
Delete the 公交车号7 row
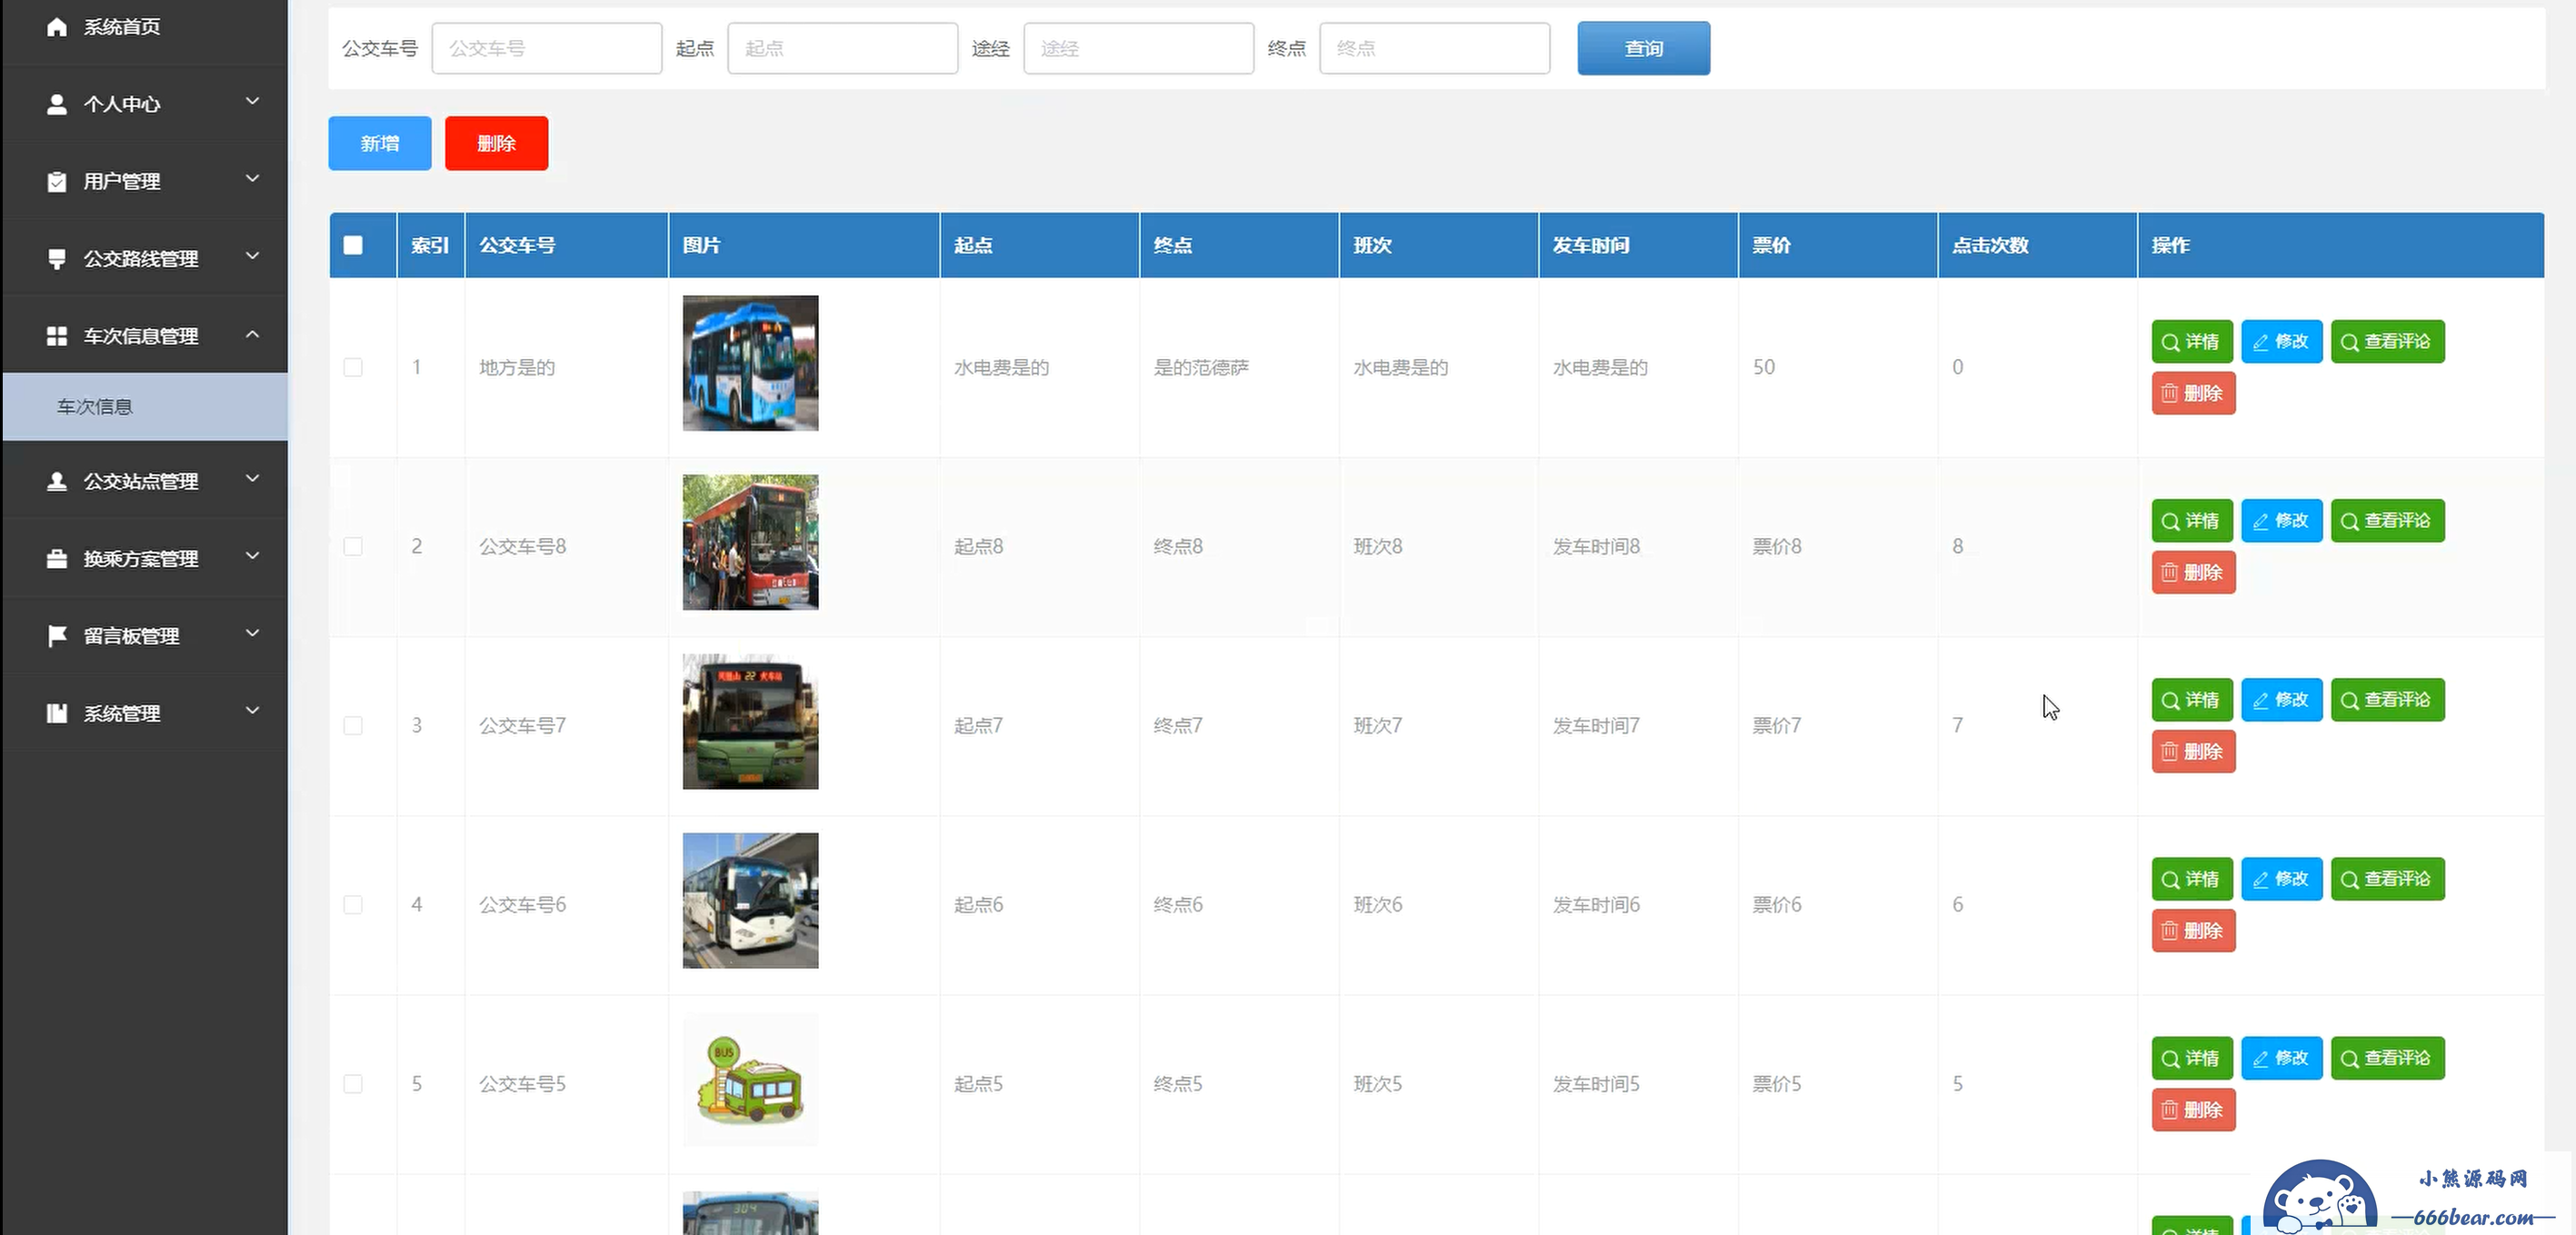2193,752
